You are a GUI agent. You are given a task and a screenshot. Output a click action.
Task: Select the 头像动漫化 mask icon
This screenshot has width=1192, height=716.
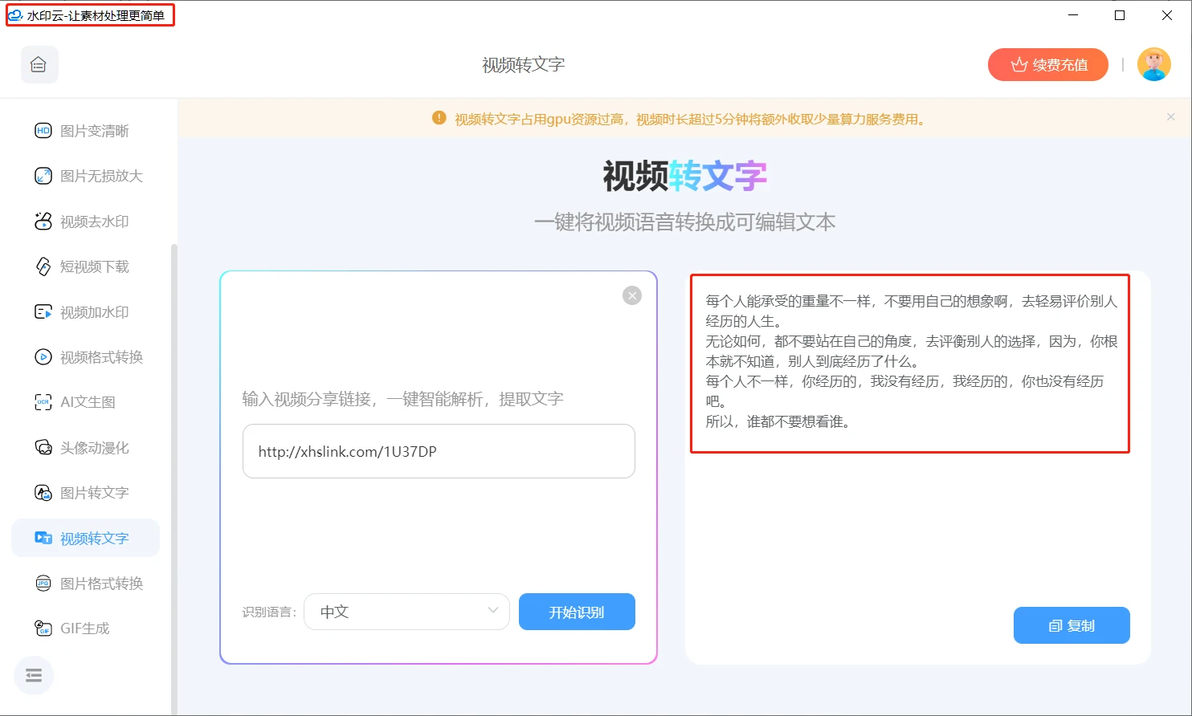pyautogui.click(x=43, y=447)
